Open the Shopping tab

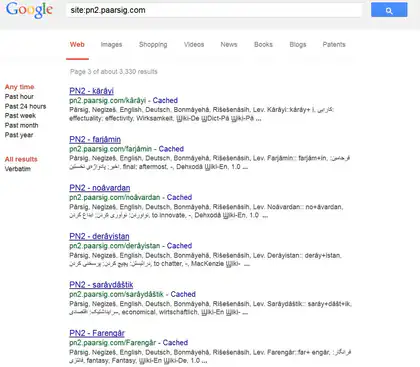pos(153,45)
